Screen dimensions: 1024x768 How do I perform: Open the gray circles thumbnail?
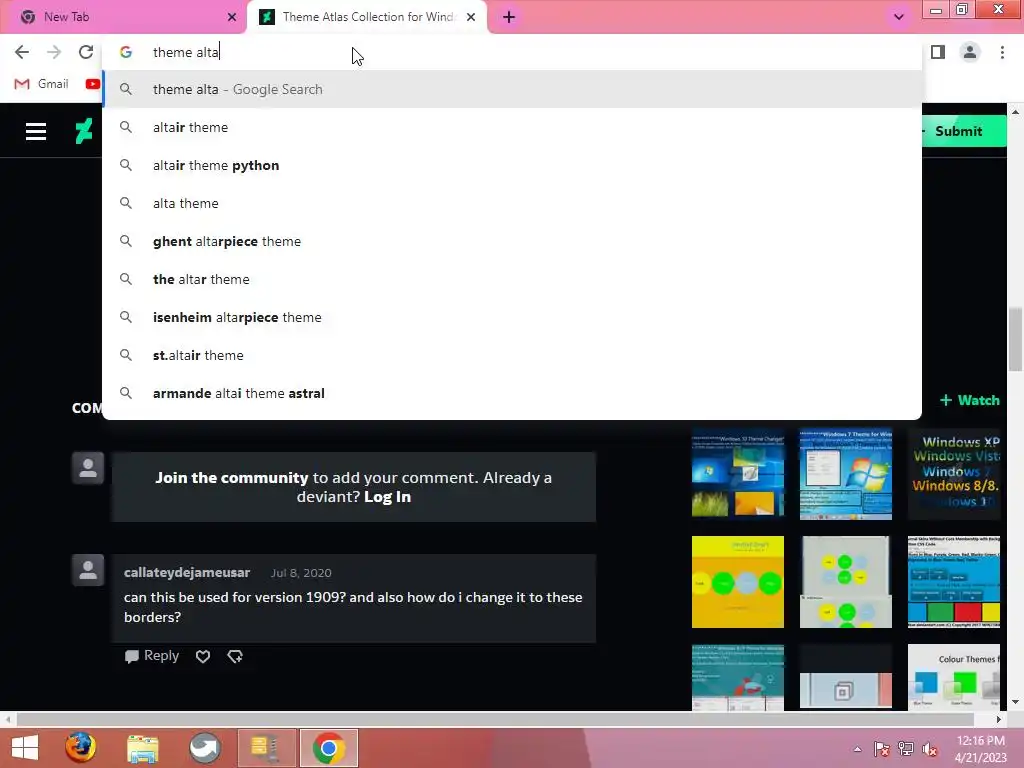coord(846,582)
